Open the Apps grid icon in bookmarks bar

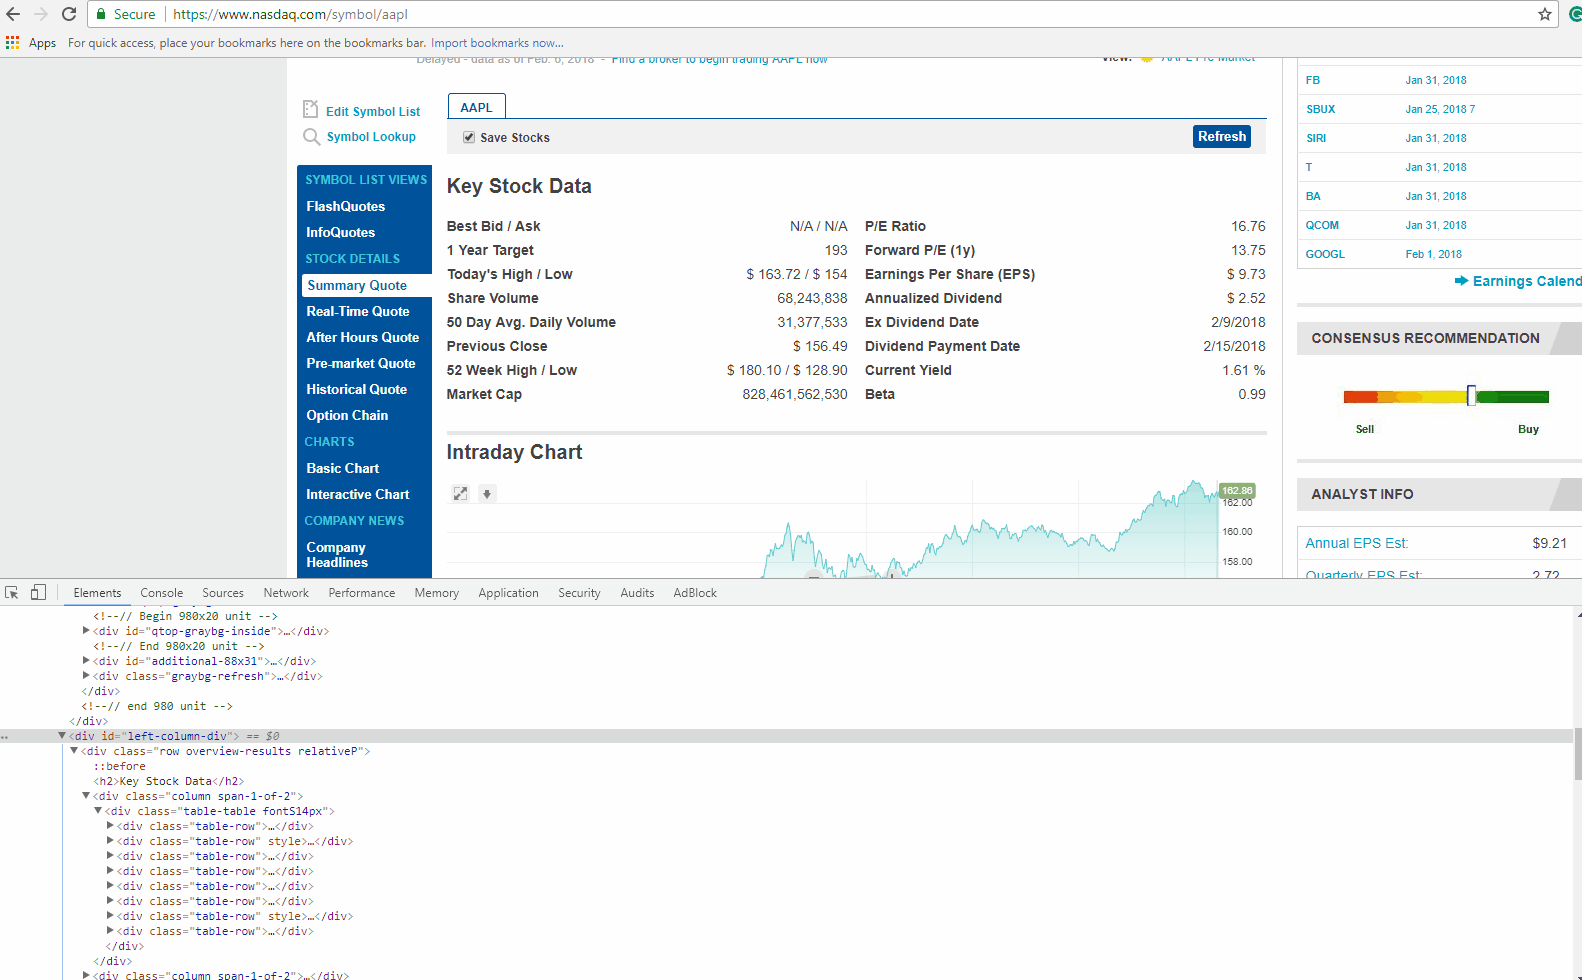tap(12, 43)
